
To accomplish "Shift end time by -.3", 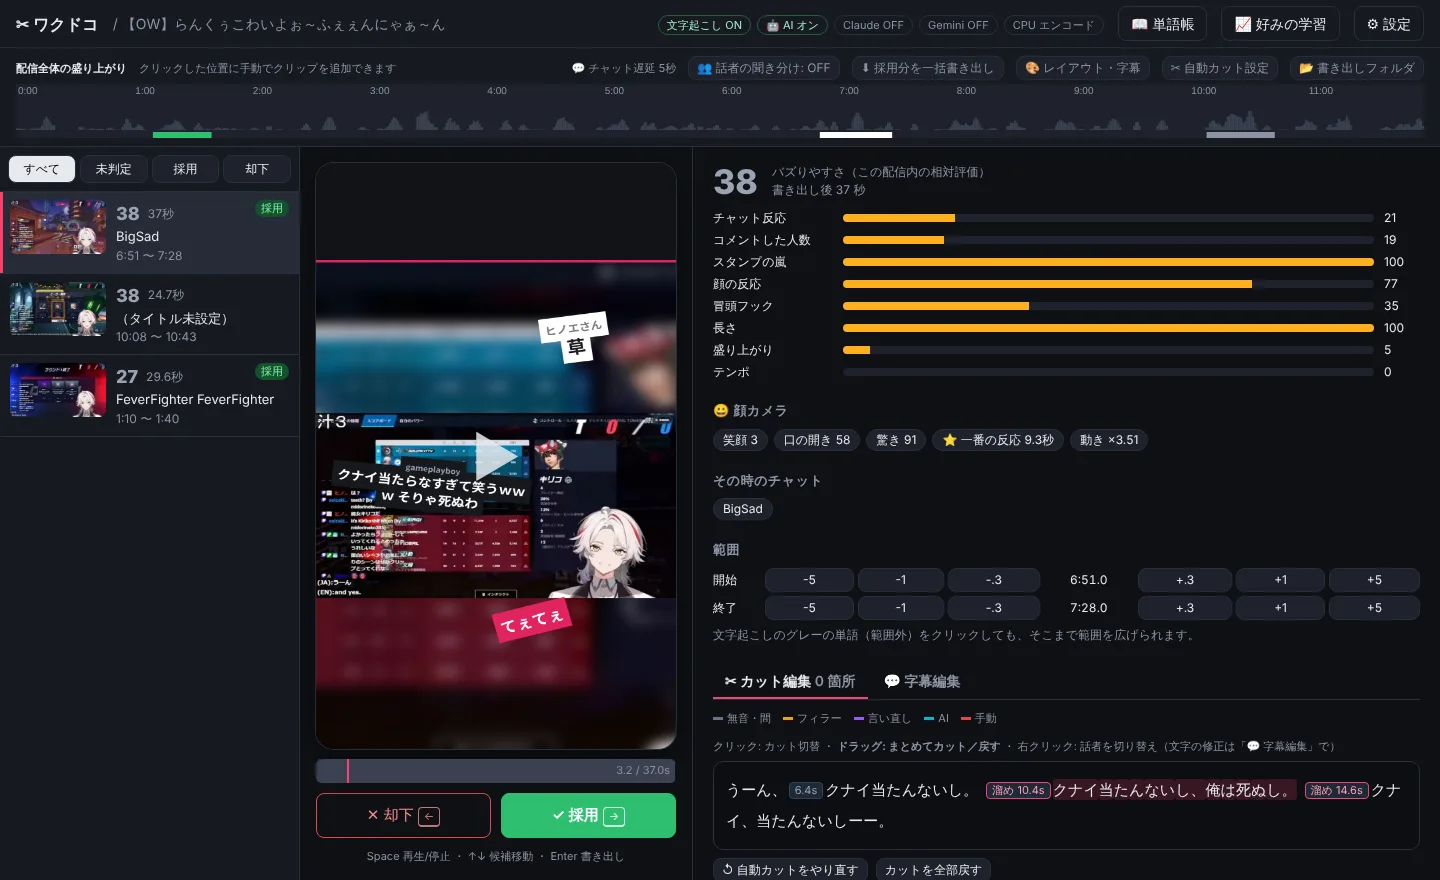I will click(x=994, y=608).
